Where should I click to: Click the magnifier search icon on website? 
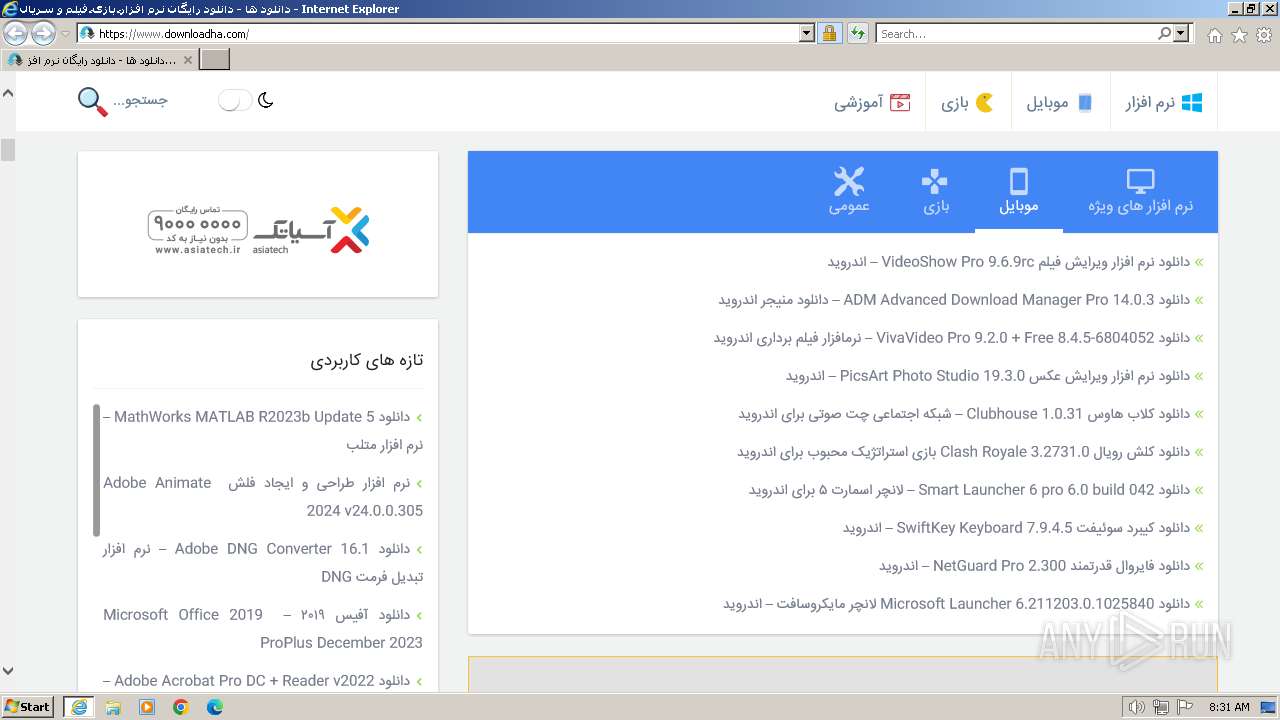(x=92, y=101)
